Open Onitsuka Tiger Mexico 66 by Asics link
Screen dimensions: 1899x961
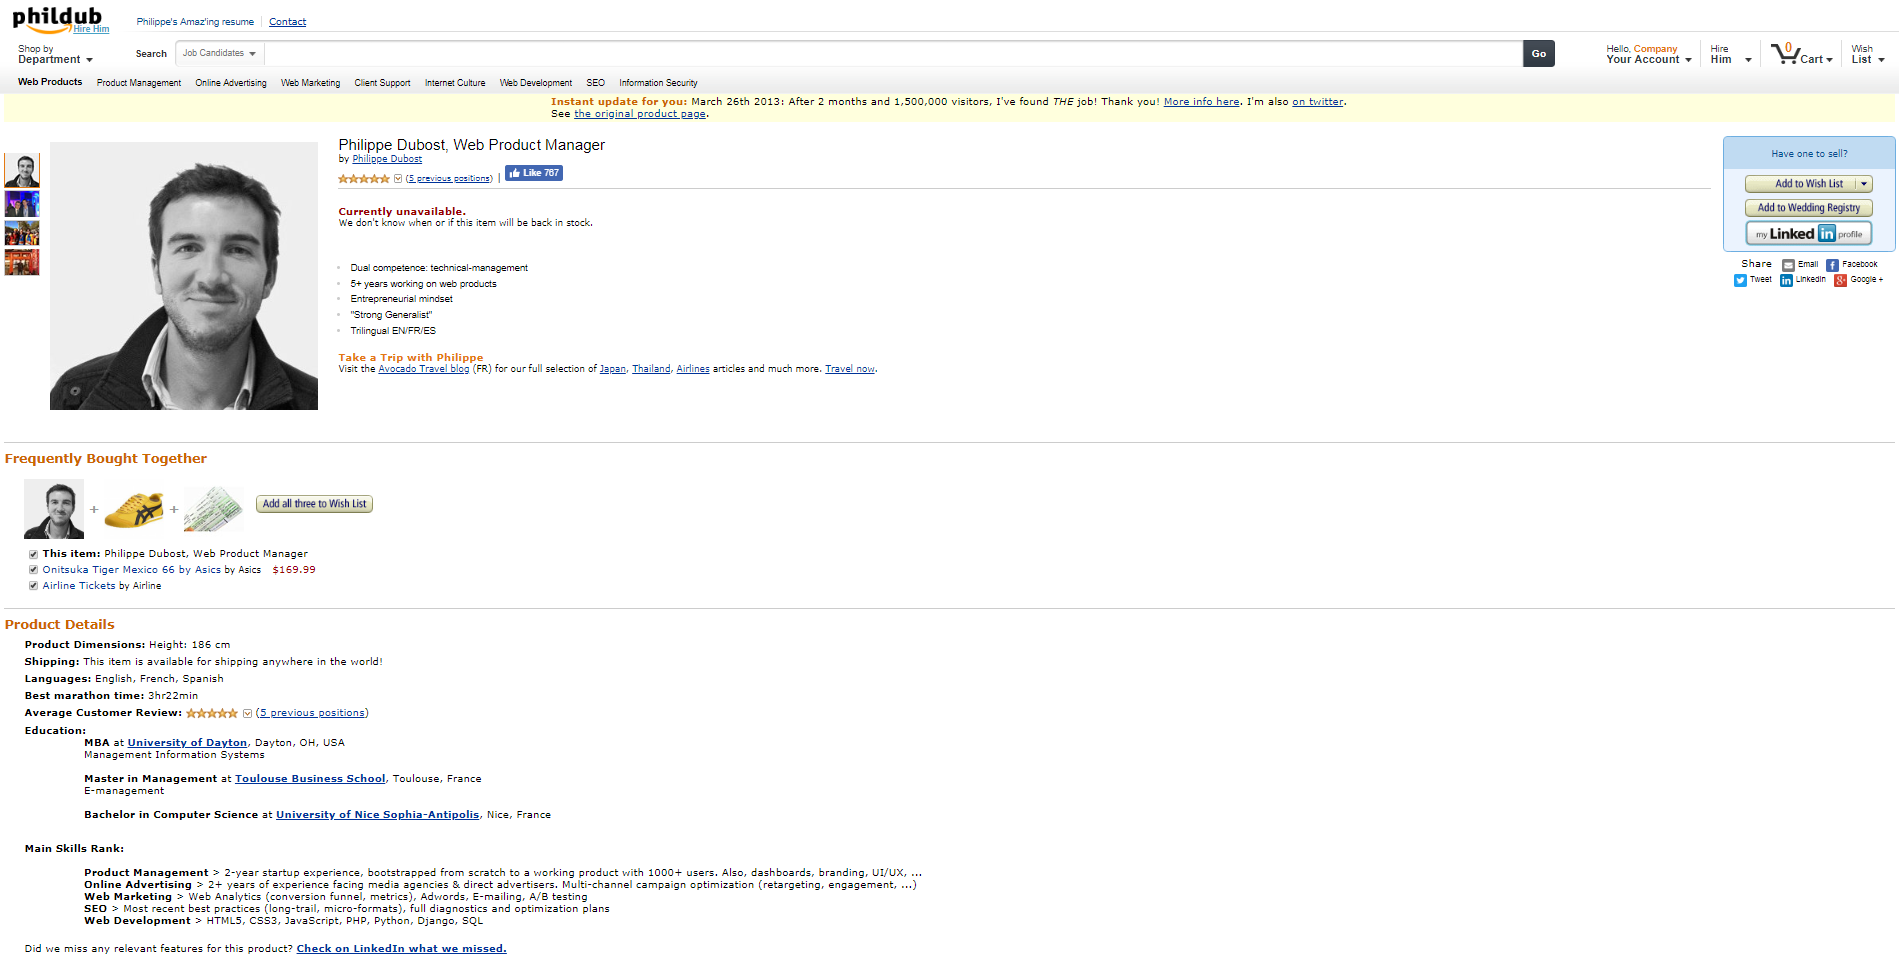click(131, 570)
